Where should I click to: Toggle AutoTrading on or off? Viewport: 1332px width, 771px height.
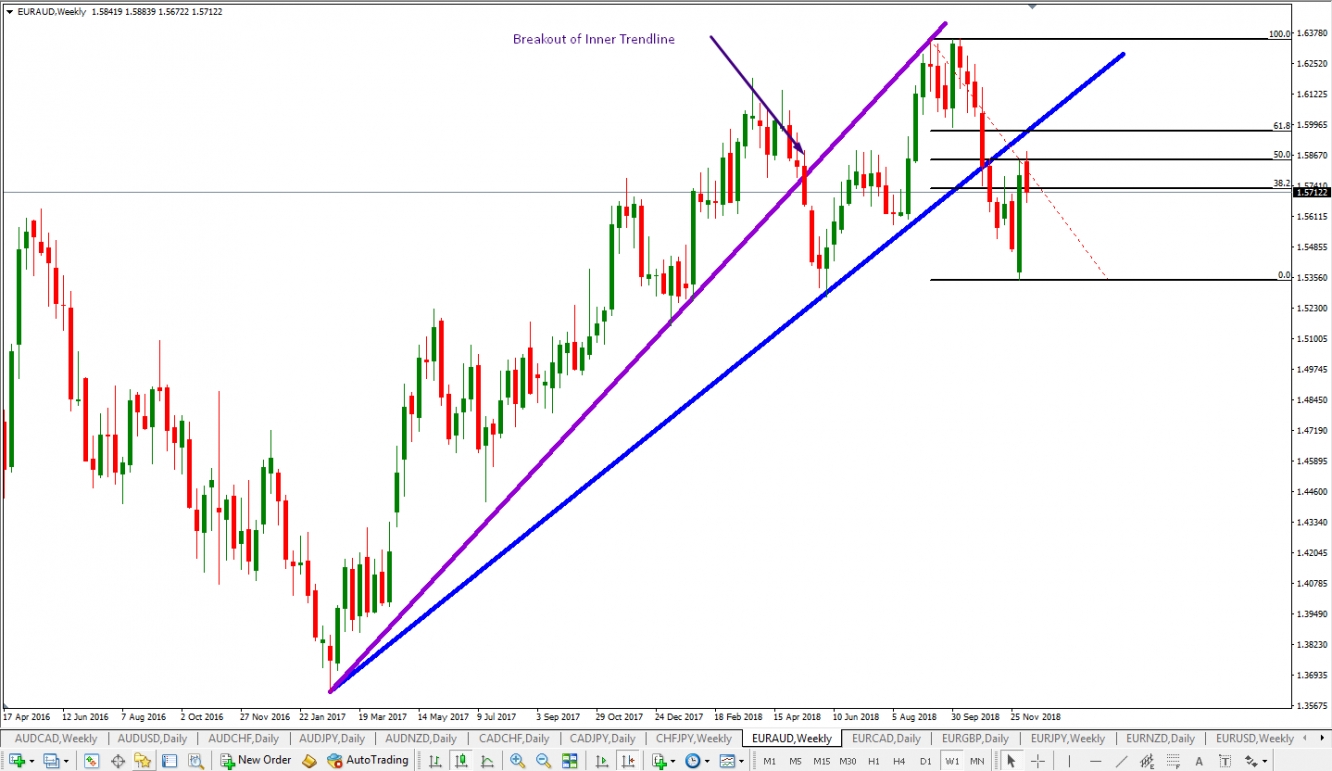click(368, 761)
